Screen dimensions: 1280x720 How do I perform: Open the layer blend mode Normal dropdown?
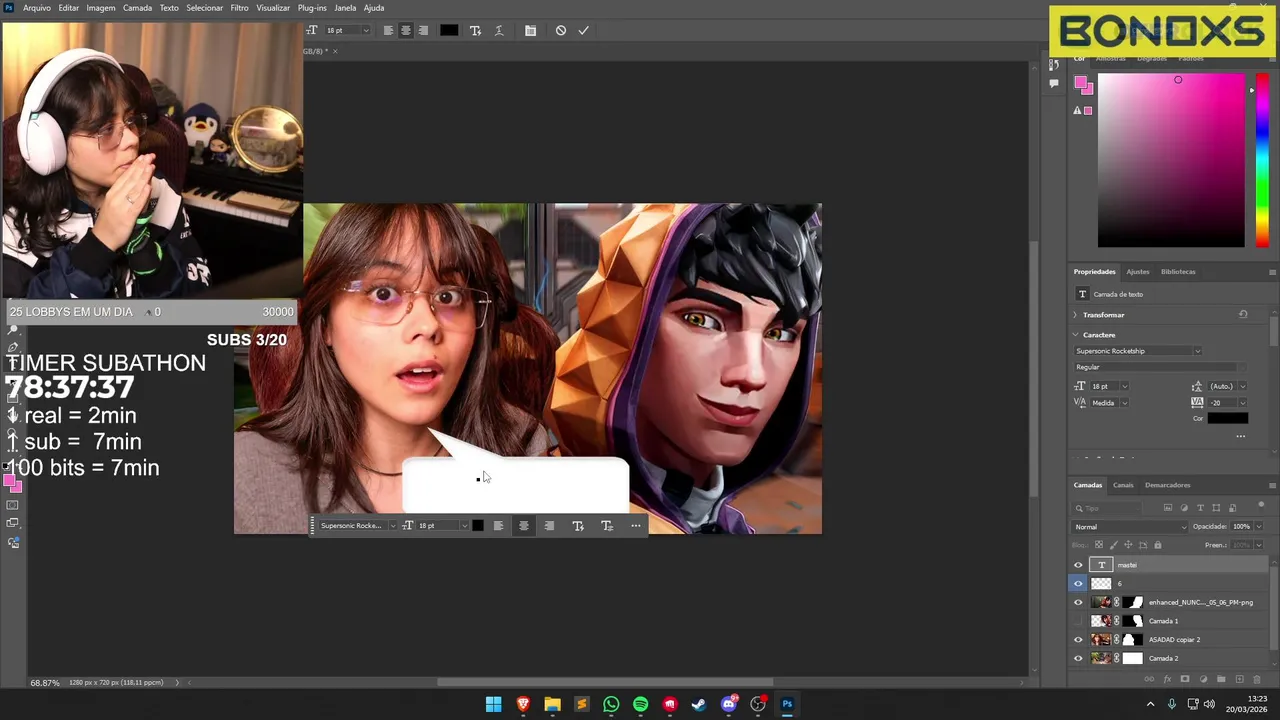[x=1131, y=527]
